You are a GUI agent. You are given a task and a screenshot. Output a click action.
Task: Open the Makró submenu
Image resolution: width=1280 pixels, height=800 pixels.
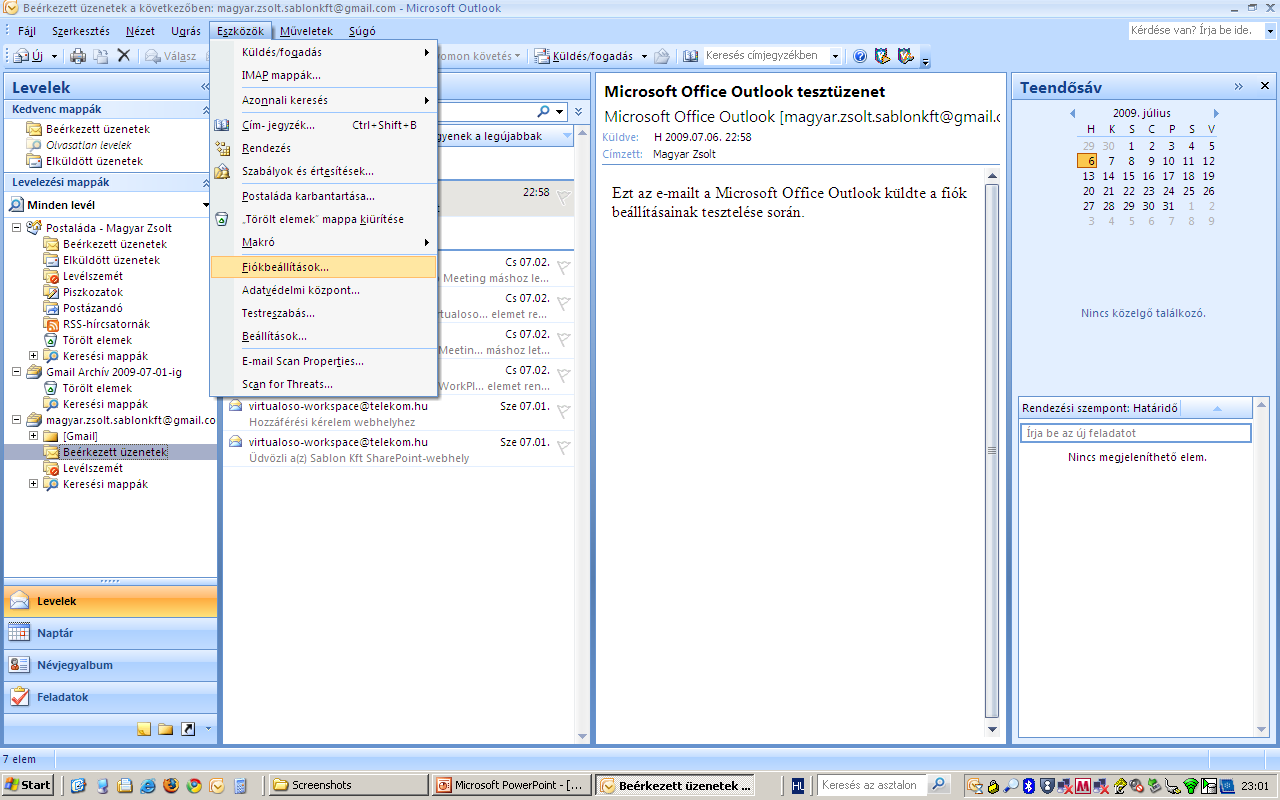pos(324,242)
